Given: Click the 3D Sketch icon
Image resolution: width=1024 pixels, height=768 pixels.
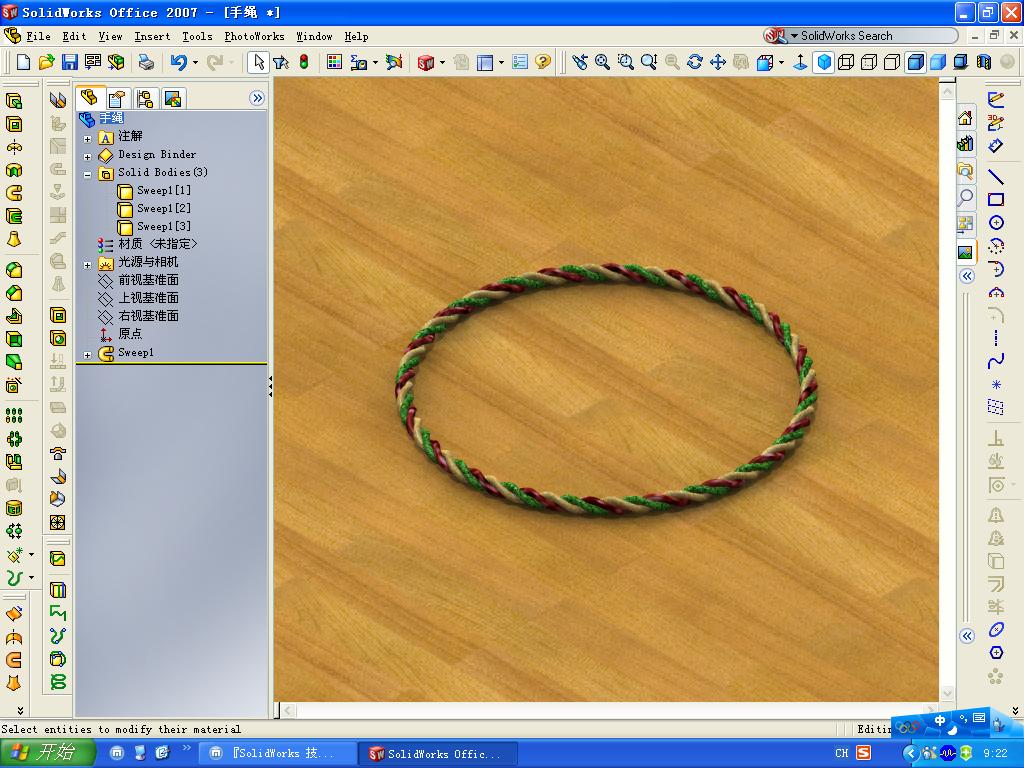Looking at the screenshot, I should point(995,123).
